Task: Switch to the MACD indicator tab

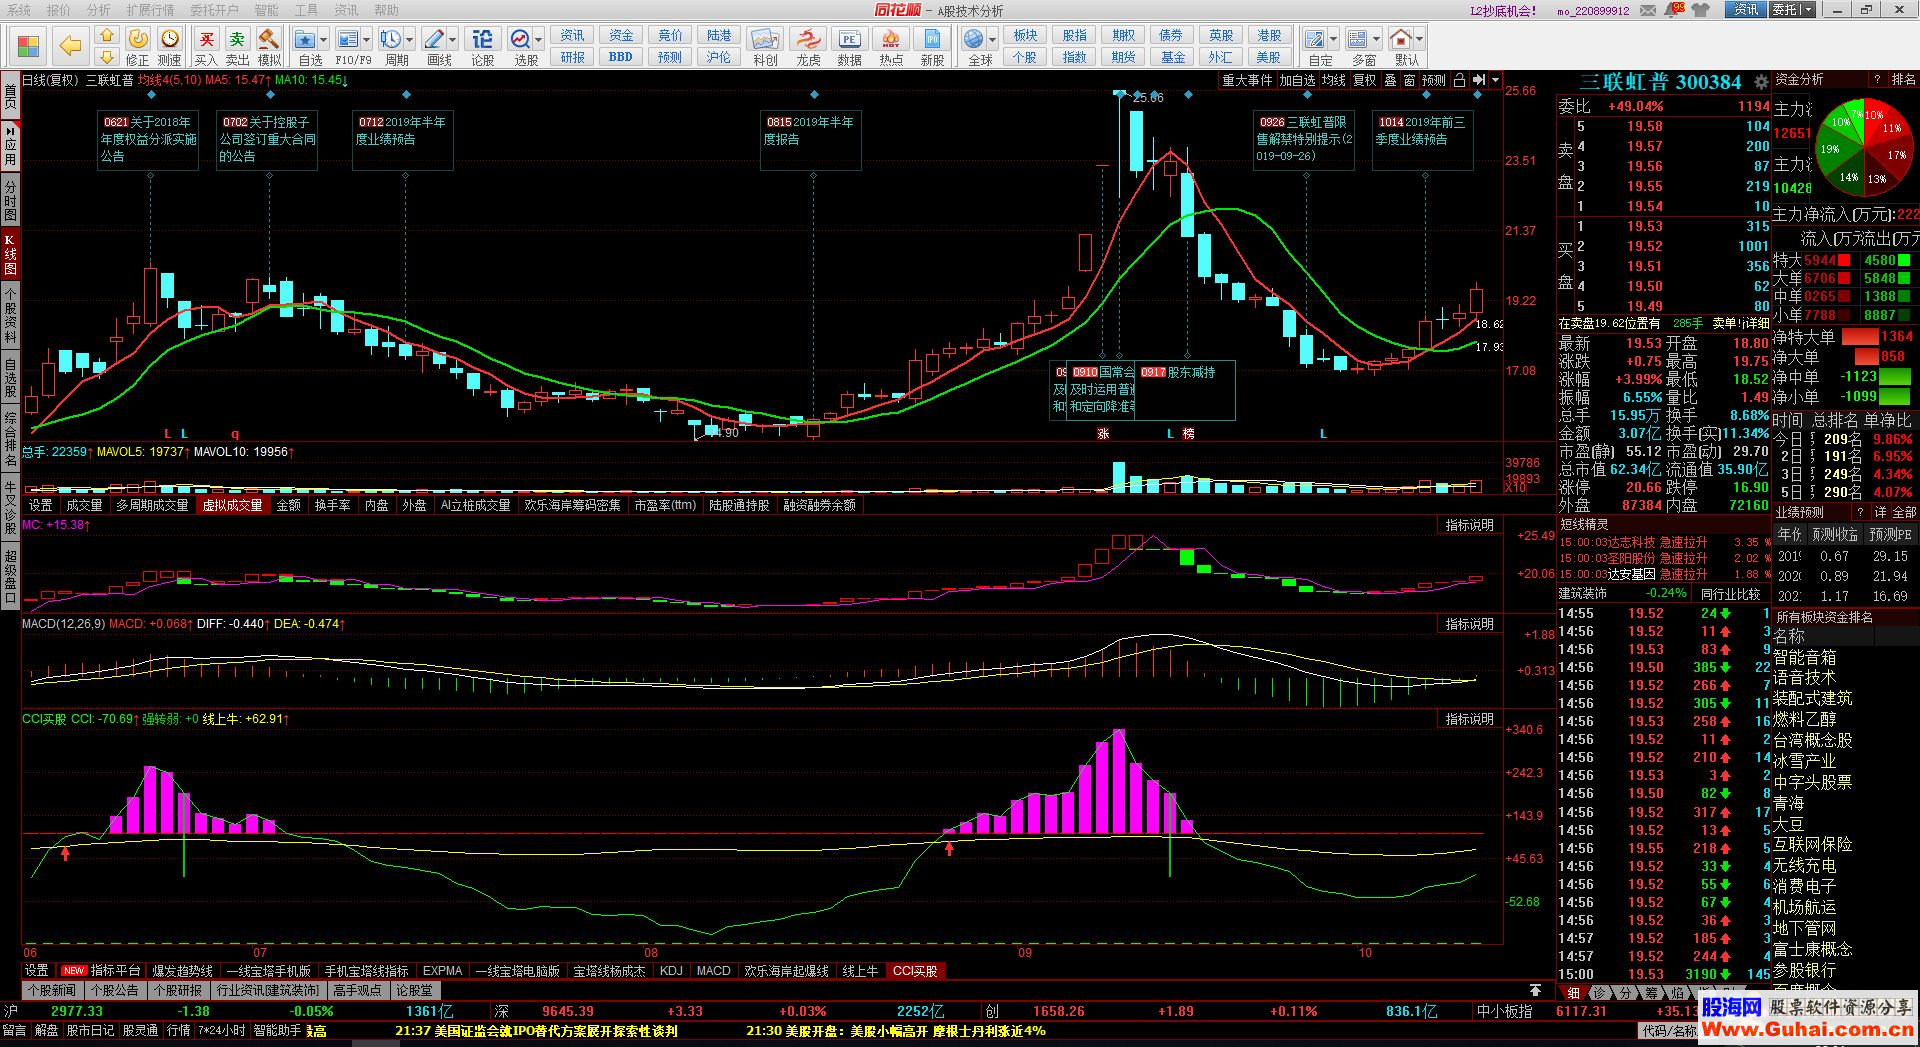Action: coord(713,971)
